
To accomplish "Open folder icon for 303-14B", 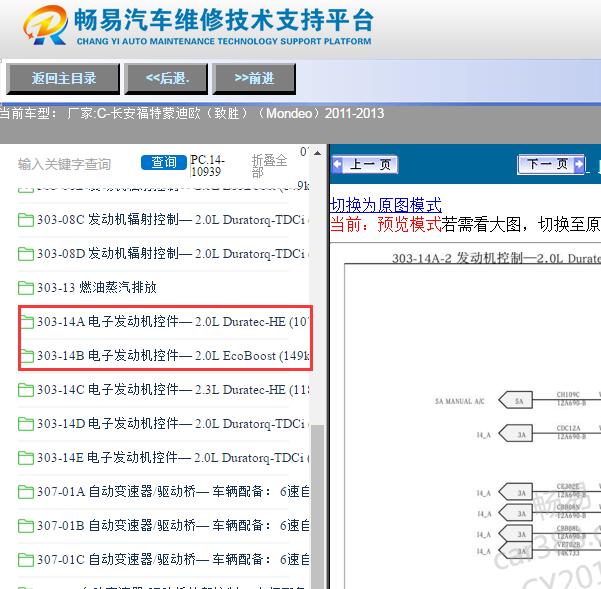I will coord(26,356).
